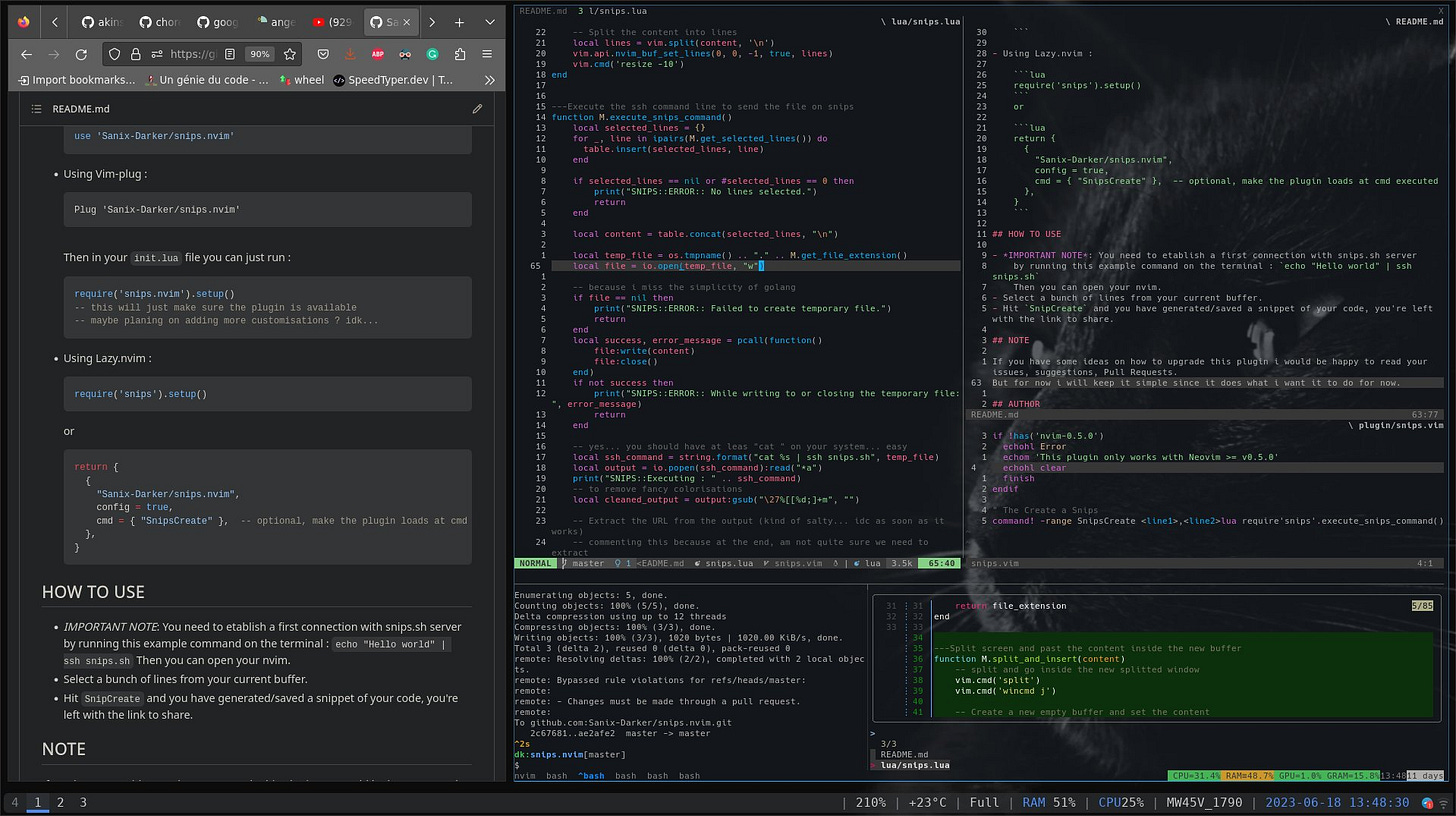Image resolution: width=1456 pixels, height=816 pixels.
Task: Select the active ^bash tmux window
Action: [591, 776]
